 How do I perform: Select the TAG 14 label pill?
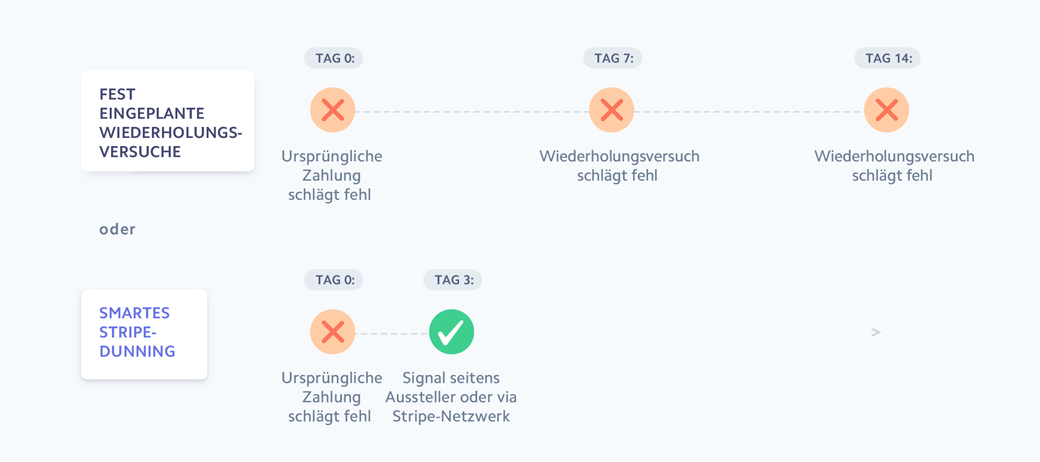coord(888,58)
